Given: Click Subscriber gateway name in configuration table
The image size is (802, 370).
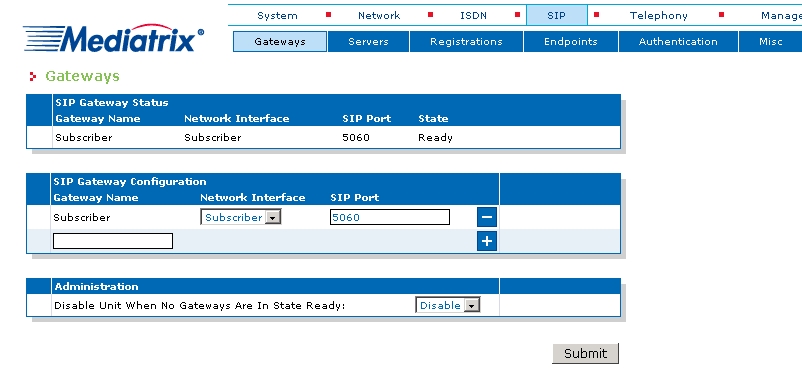Looking at the screenshot, I should coord(82,217).
